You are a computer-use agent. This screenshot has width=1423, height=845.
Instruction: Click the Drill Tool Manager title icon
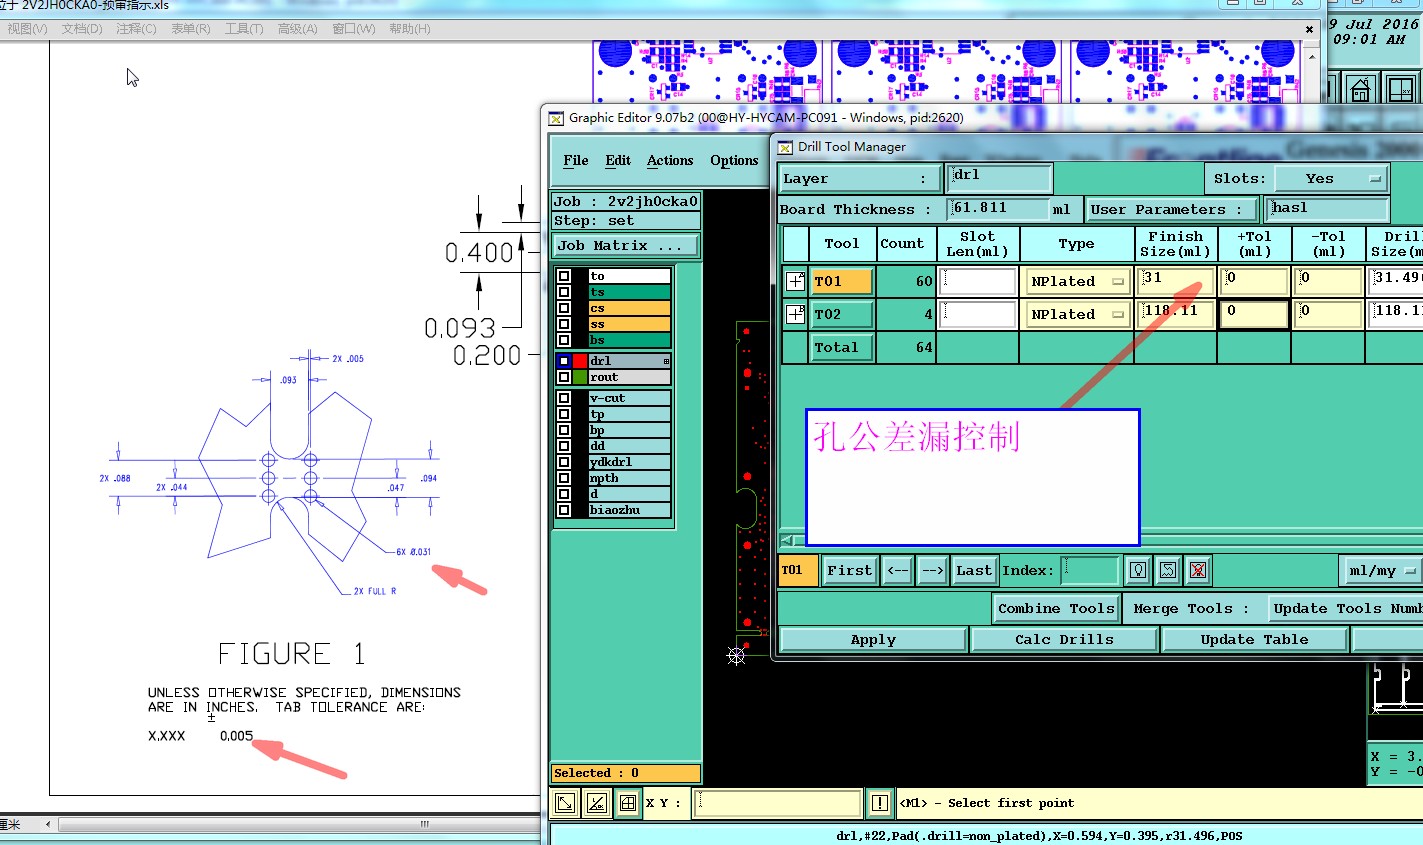(785, 147)
